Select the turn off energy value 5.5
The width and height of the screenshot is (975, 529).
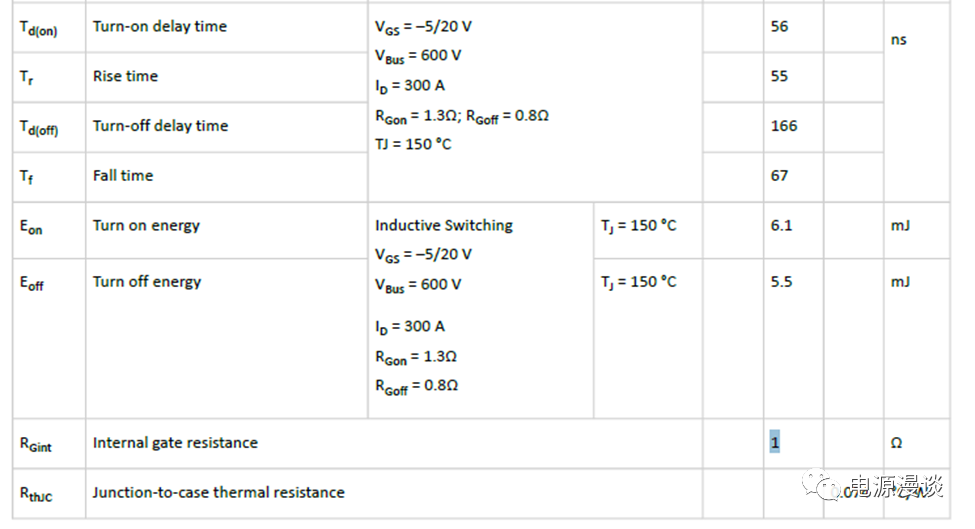coord(781,282)
